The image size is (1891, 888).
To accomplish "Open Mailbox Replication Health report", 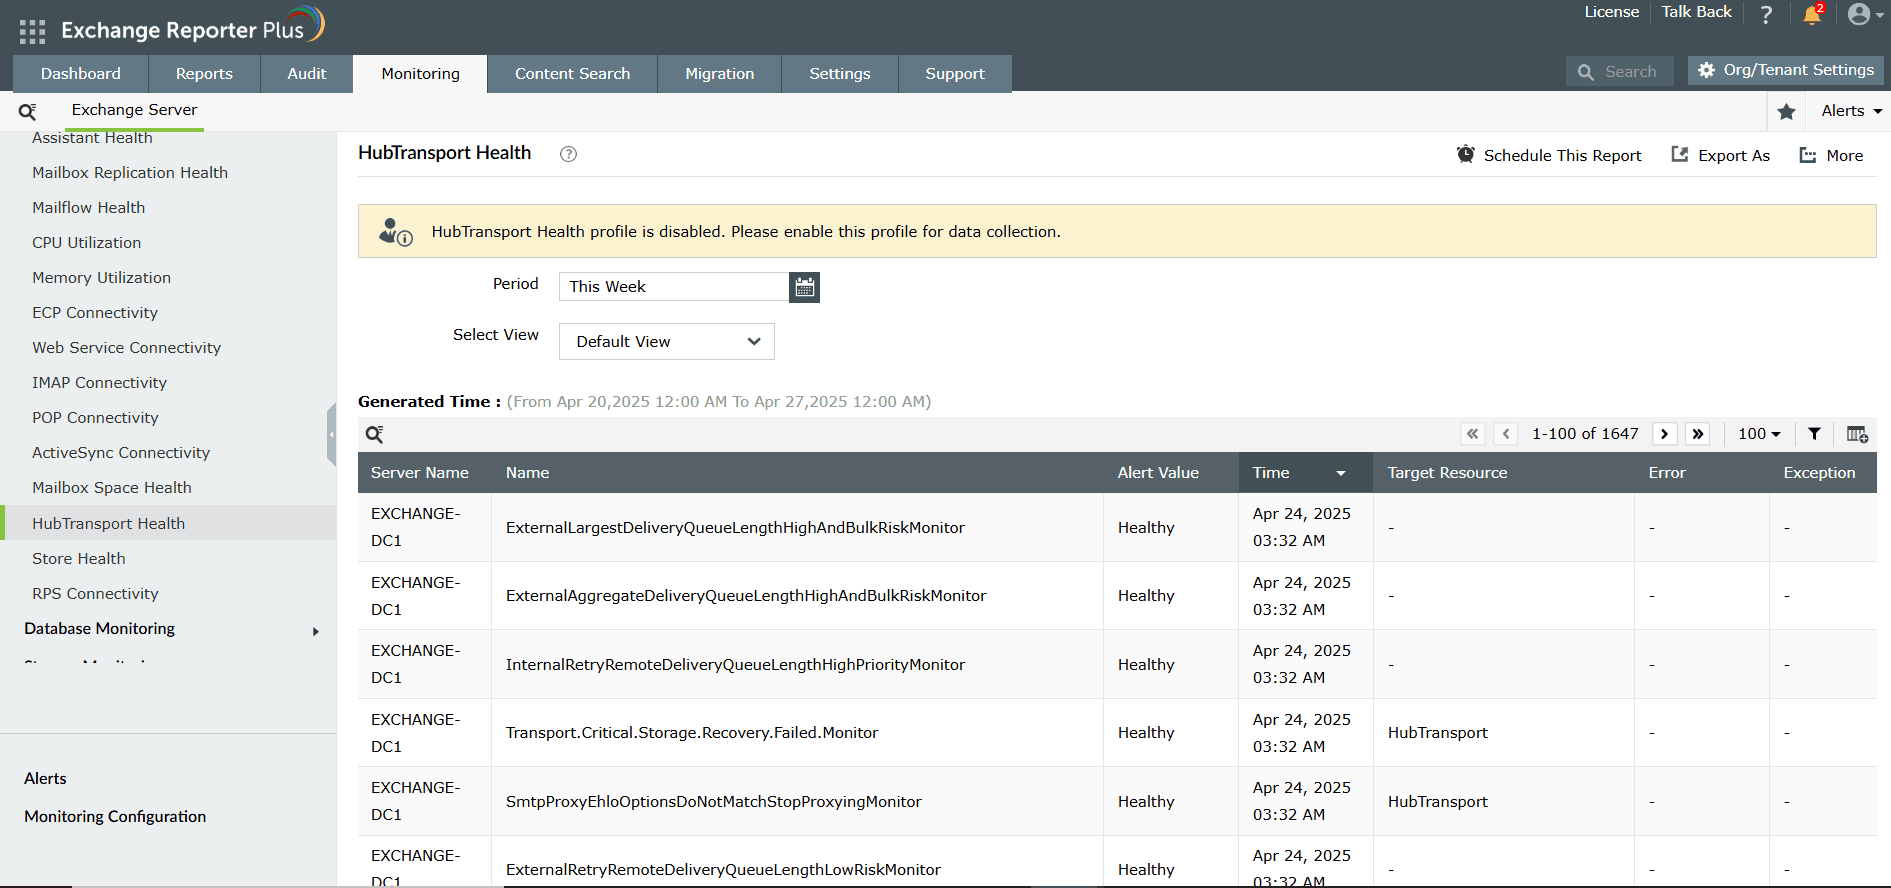I will pos(130,173).
